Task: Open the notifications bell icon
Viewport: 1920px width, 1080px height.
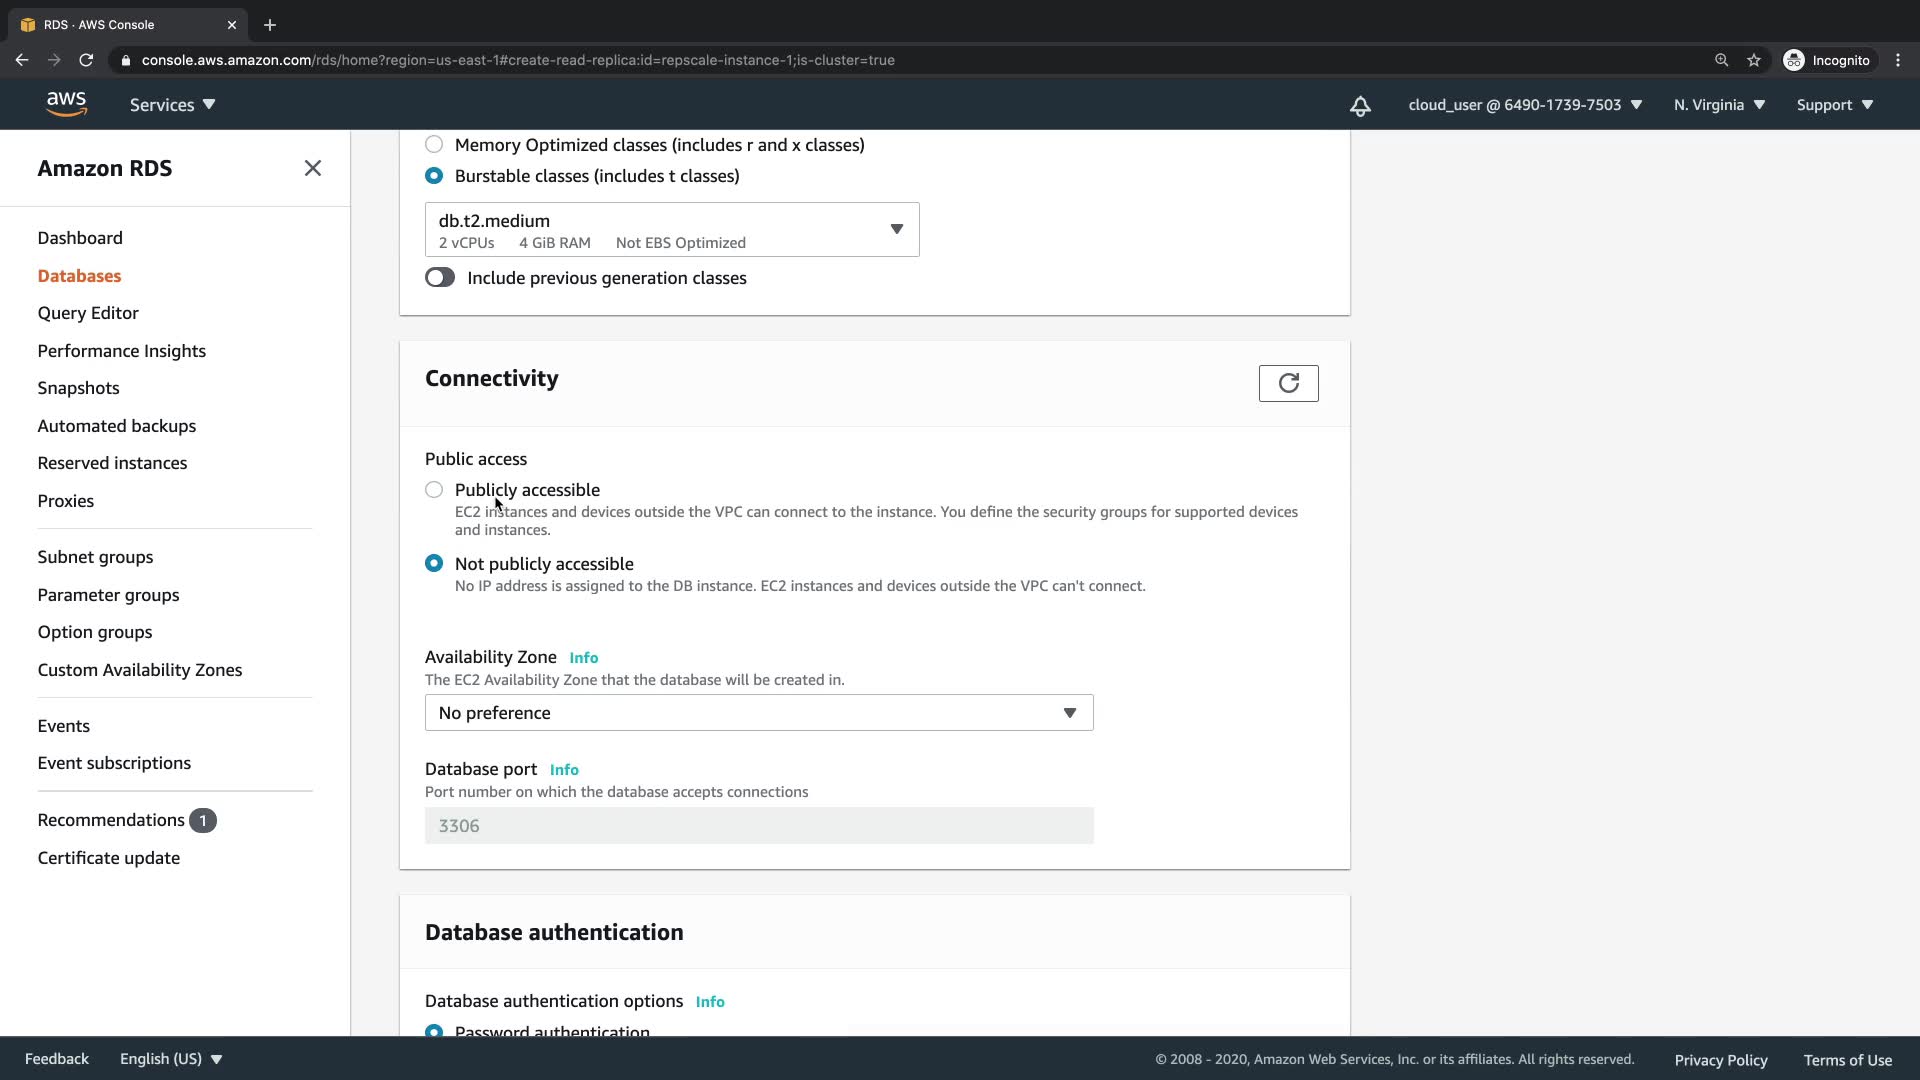Action: [x=1360, y=105]
